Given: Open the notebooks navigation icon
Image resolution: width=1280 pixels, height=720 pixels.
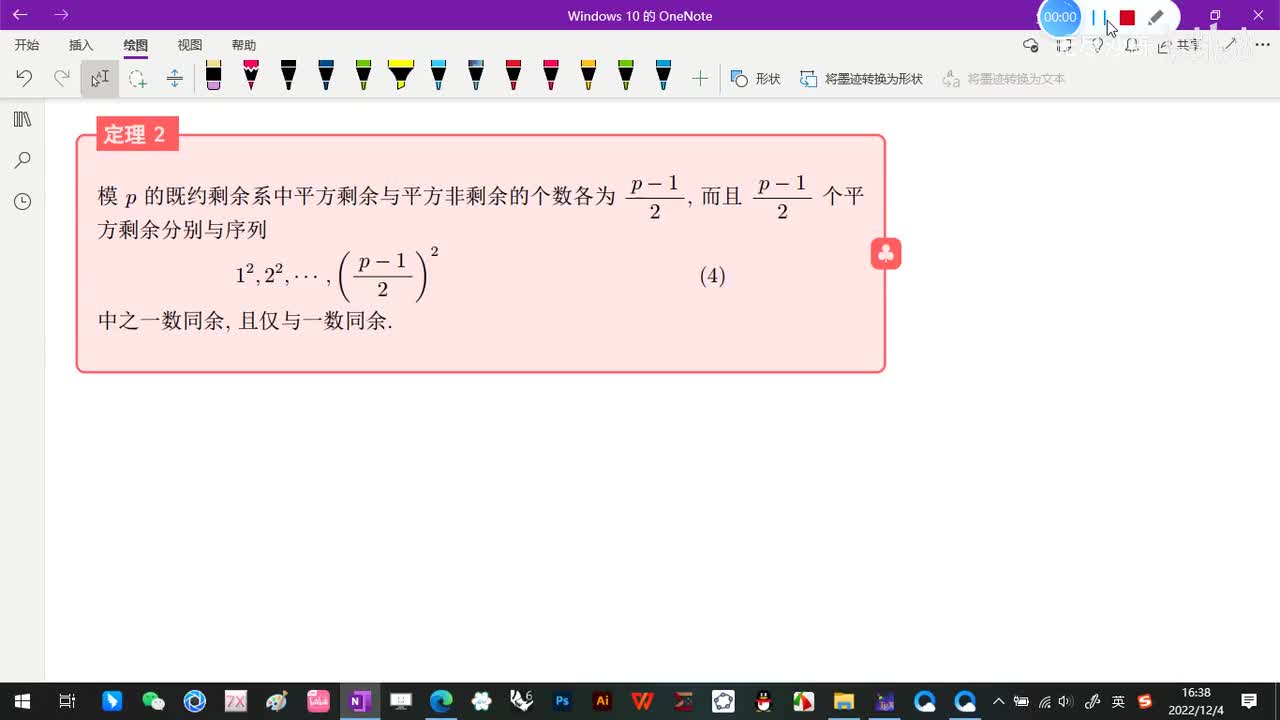Looking at the screenshot, I should [x=22, y=120].
